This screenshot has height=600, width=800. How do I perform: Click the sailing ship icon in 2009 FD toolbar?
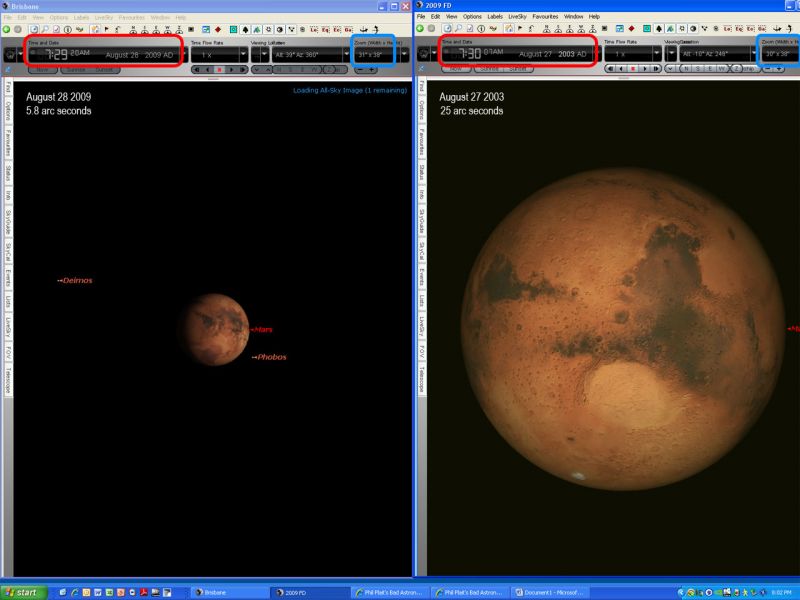click(x=777, y=29)
